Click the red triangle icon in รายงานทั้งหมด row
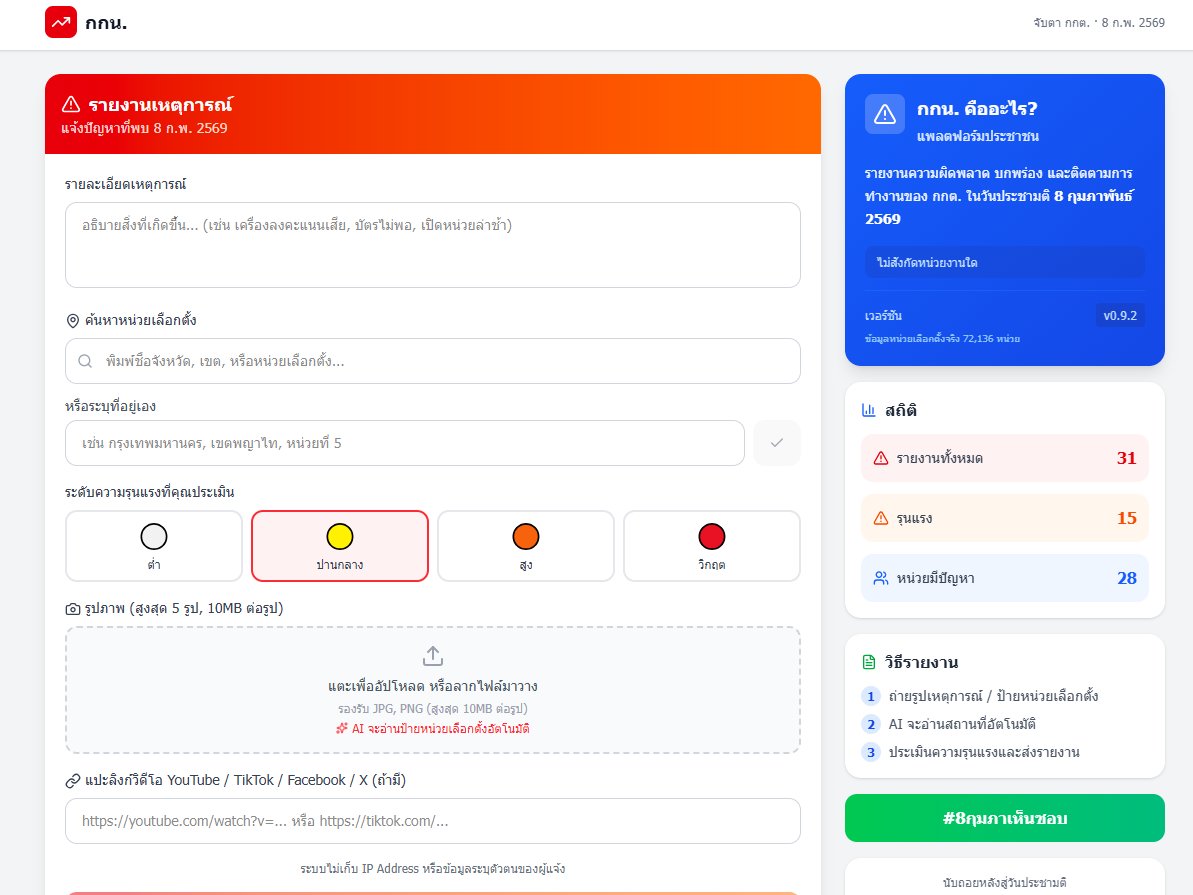This screenshot has height=895, width=1193. (x=881, y=458)
